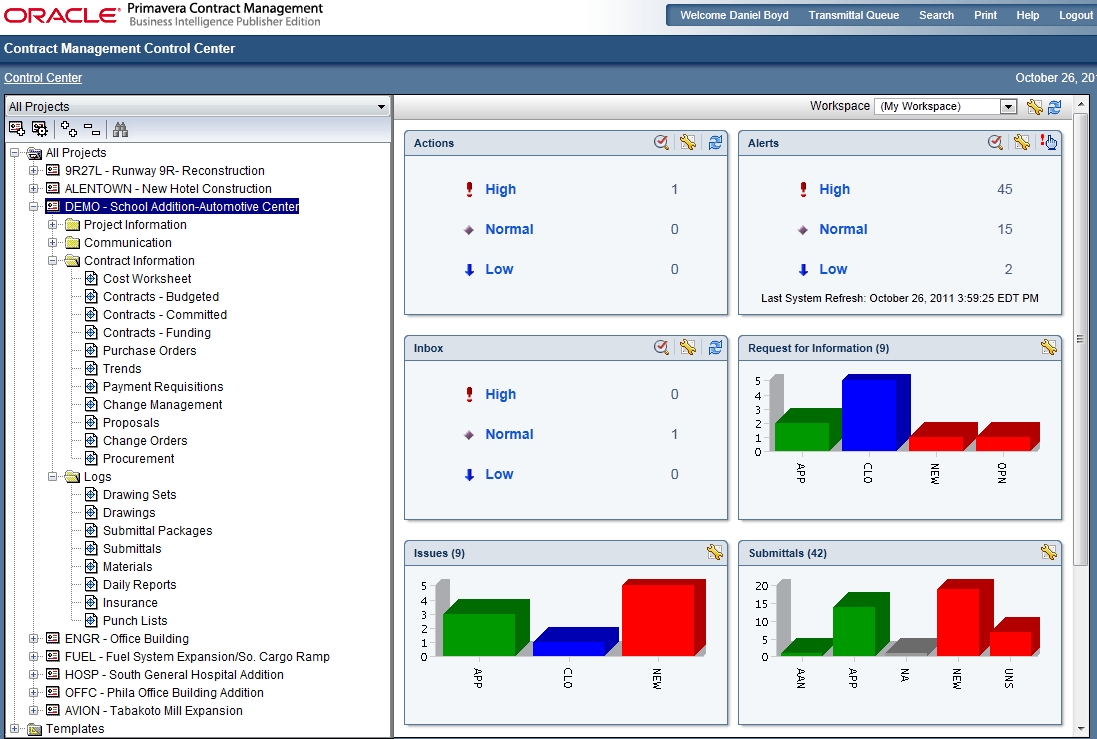Click the collapse all nodes icon

click(x=92, y=129)
